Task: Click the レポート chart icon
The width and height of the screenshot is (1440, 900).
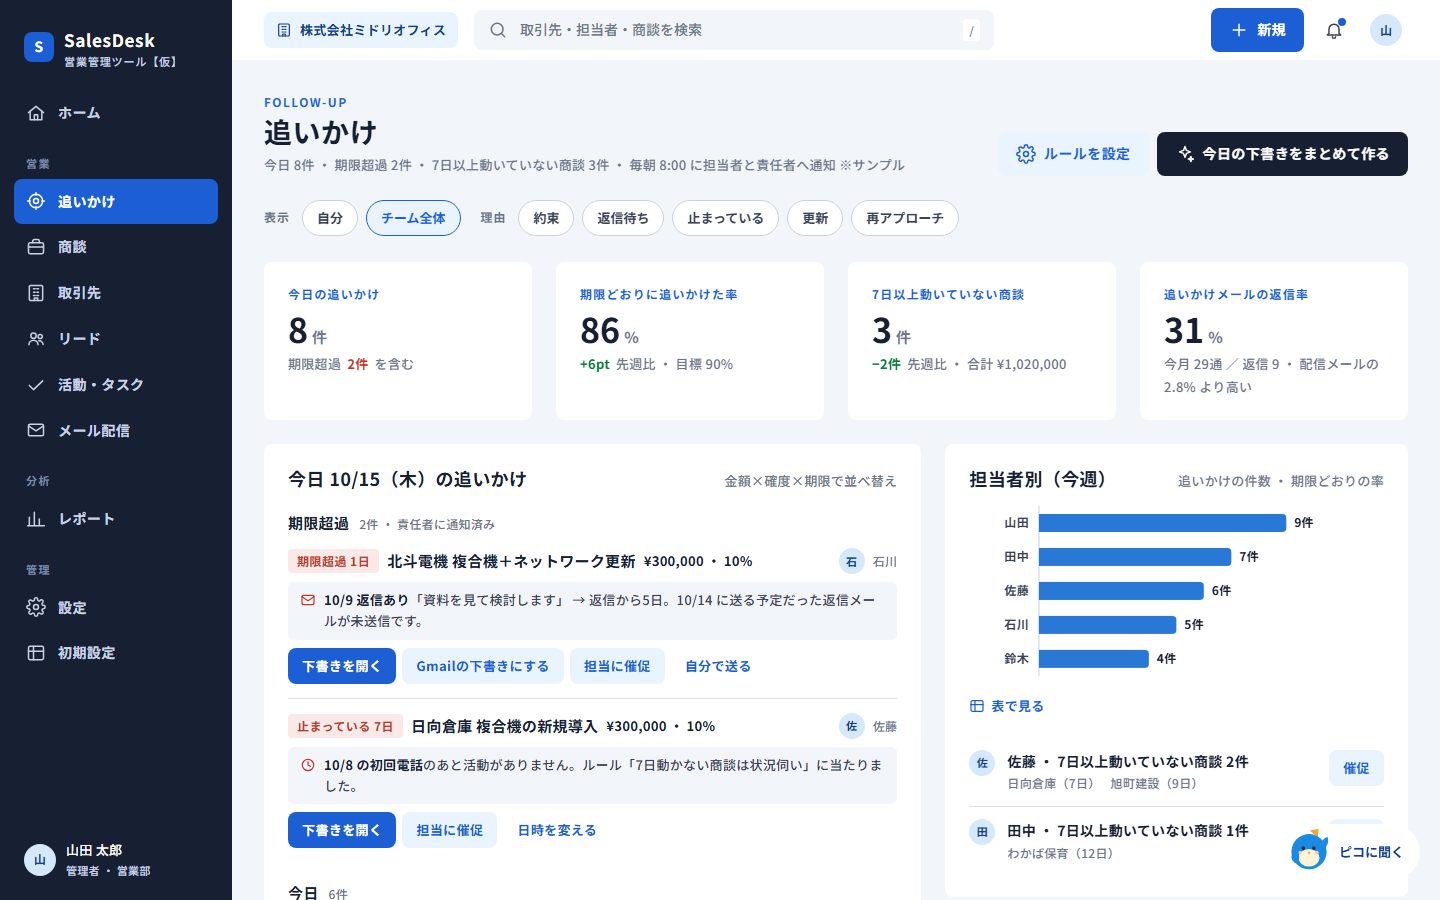Action: pos(36,519)
